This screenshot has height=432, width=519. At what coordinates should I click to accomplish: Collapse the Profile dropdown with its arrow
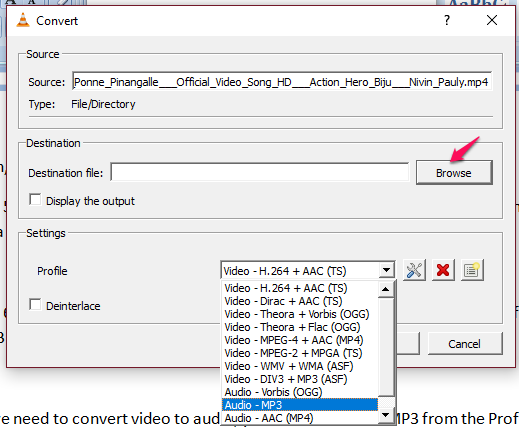point(387,270)
